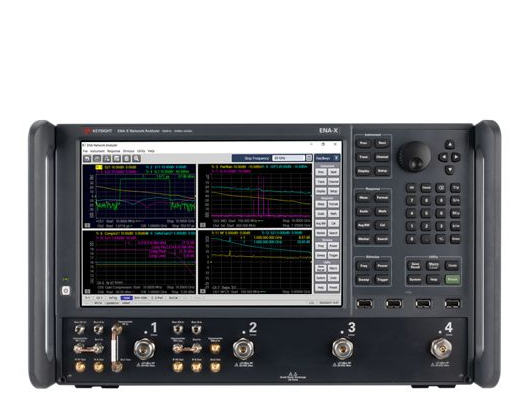Toggle the highlighted Hold status in the bottom bar

[x=126, y=298]
